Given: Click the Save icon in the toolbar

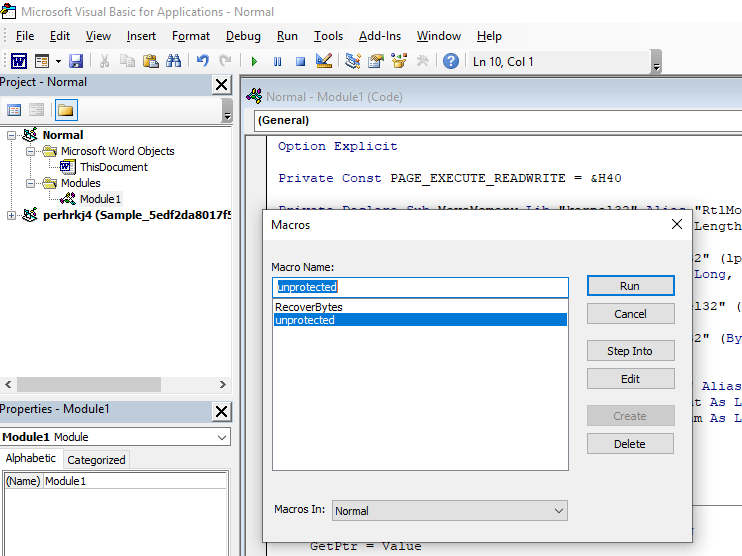Looking at the screenshot, I should click(x=76, y=61).
